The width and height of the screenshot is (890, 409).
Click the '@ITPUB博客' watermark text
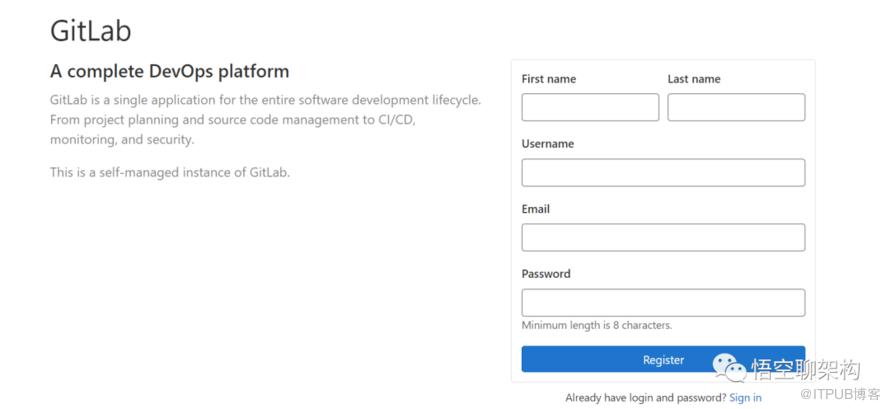[839, 394]
